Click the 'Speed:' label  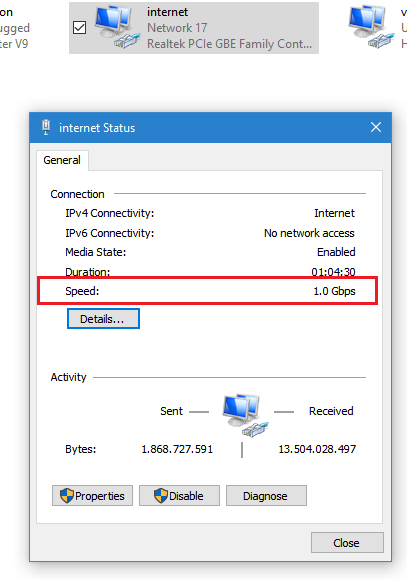tap(82, 291)
